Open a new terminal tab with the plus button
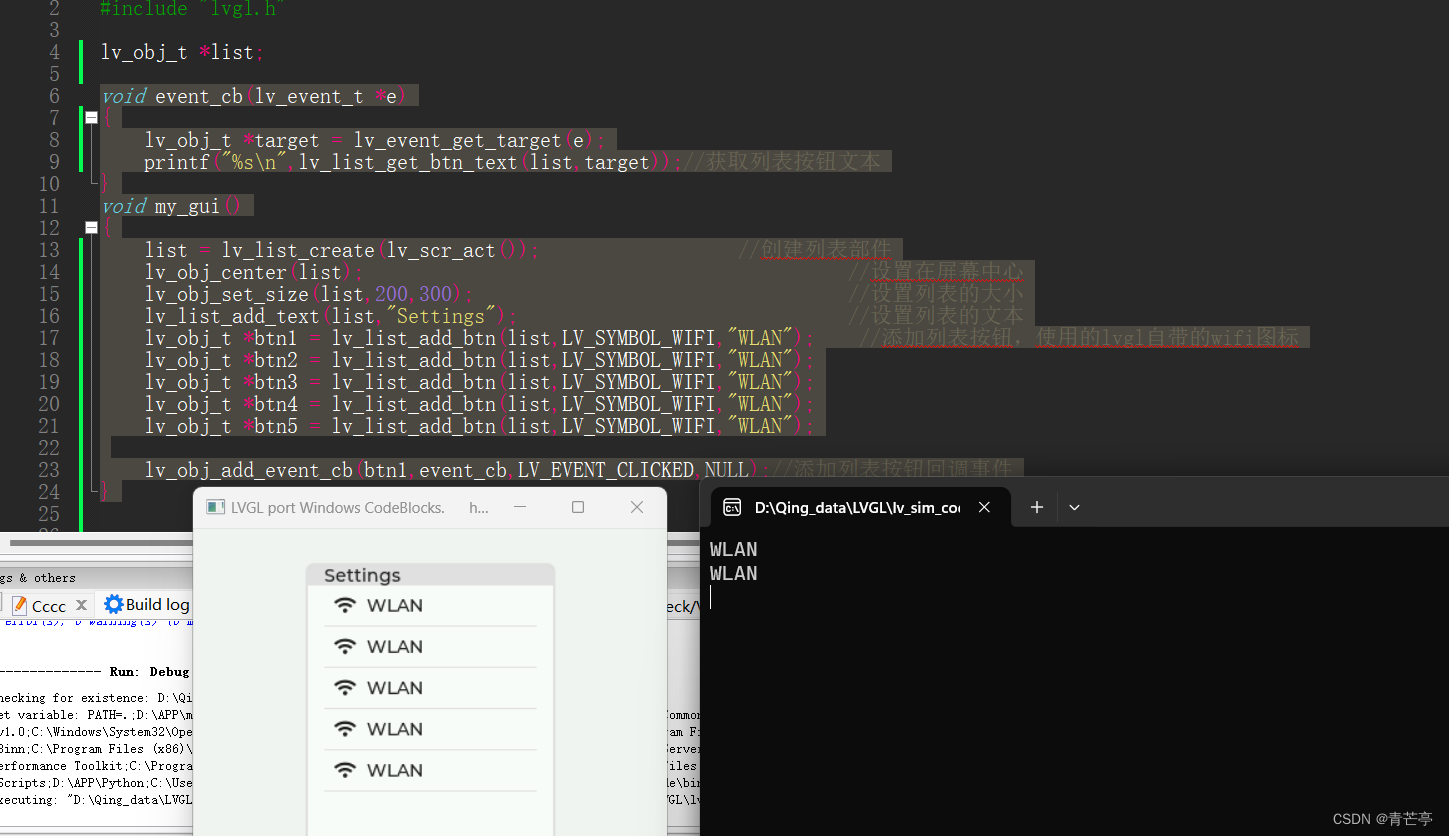Image resolution: width=1449 pixels, height=836 pixels. [x=1036, y=507]
